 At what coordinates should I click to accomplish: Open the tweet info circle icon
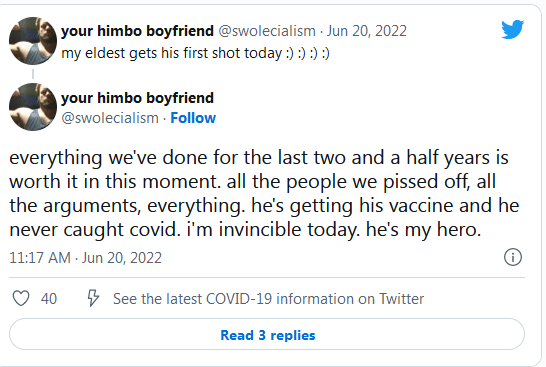pos(513,257)
